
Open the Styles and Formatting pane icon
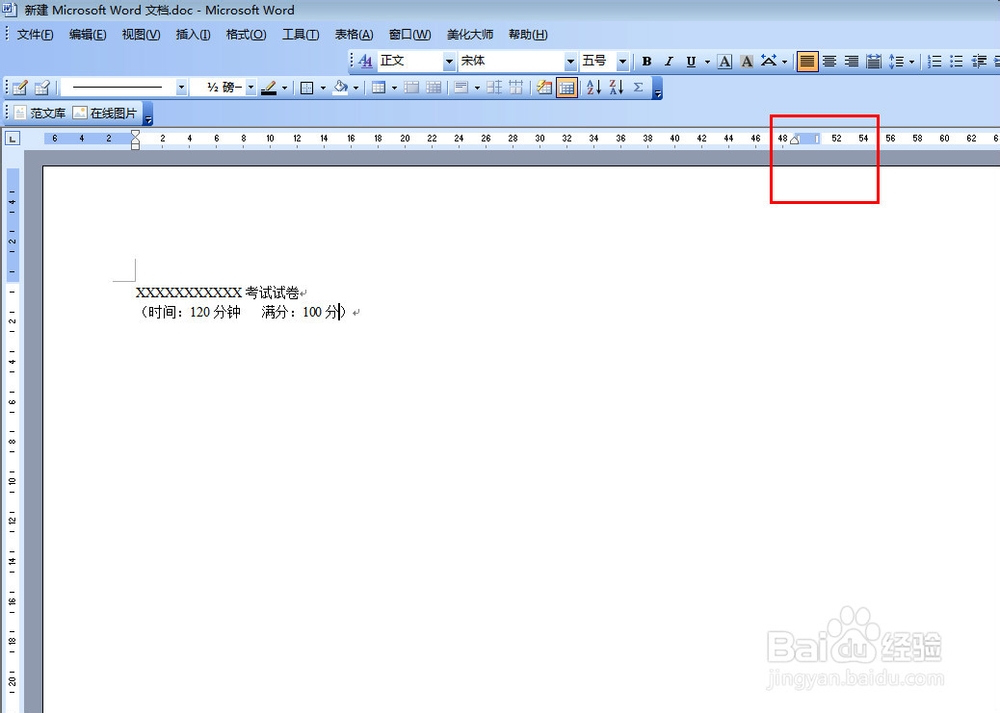point(365,61)
